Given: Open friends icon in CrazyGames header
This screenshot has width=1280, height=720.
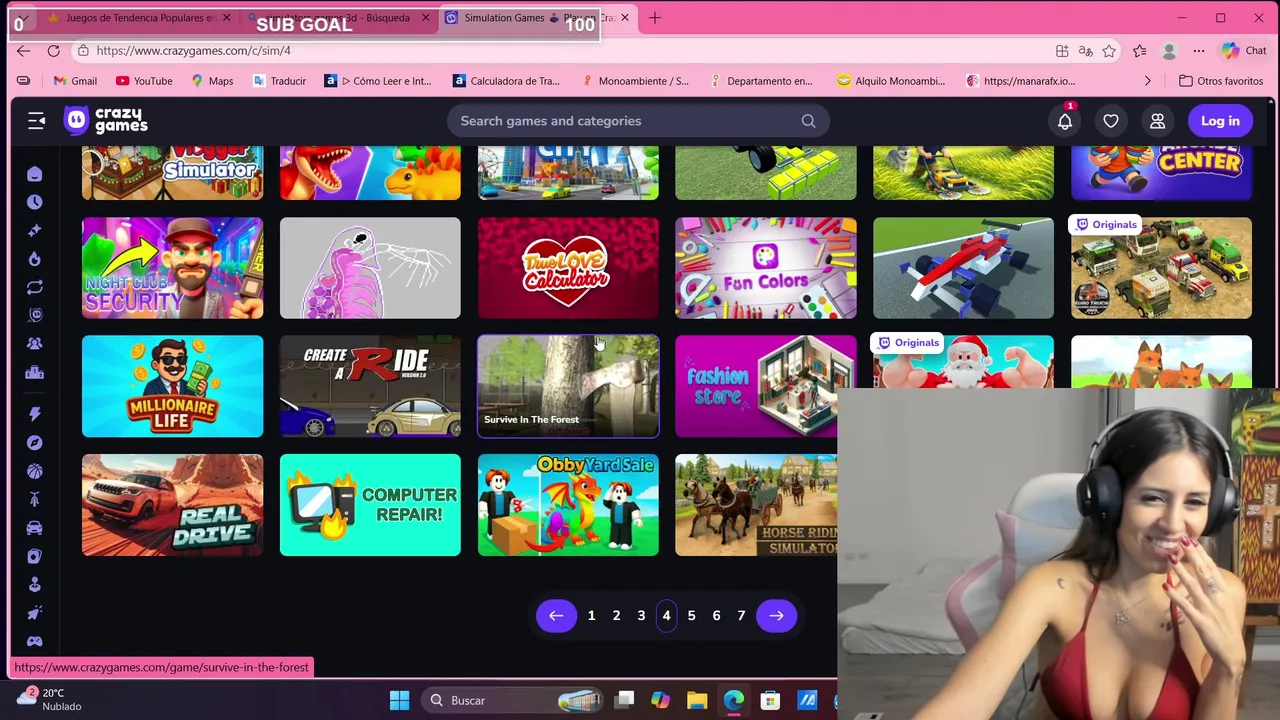Looking at the screenshot, I should [1157, 121].
